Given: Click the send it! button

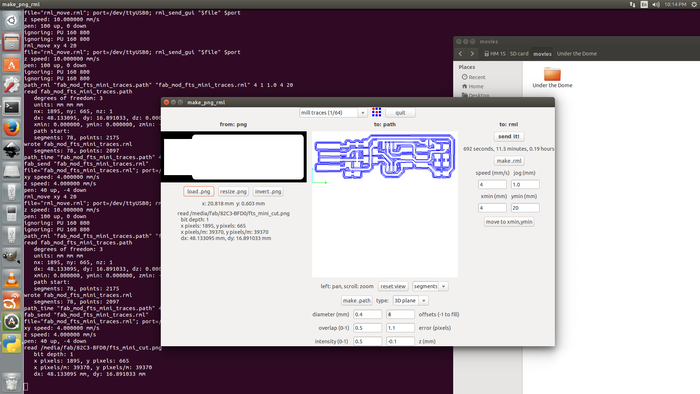Looking at the screenshot, I should point(508,137).
